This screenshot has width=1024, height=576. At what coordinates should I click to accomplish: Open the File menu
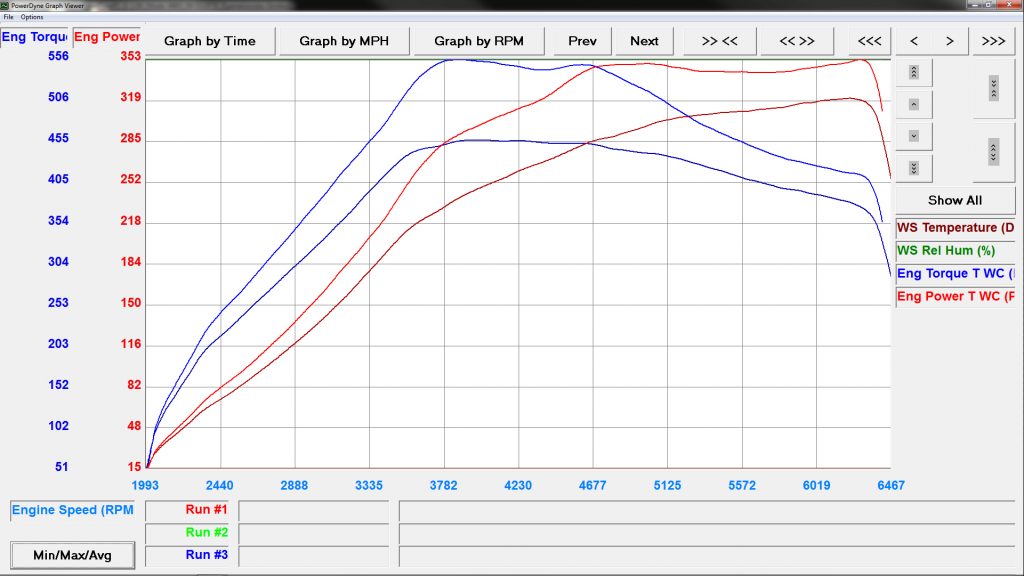click(x=9, y=17)
